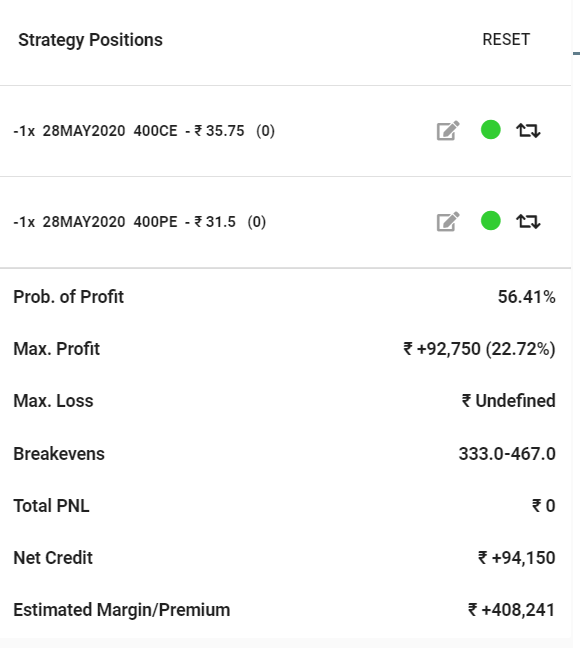Click the Estimated Margin/Premium label
The width and height of the screenshot is (580, 648).
click(x=122, y=610)
